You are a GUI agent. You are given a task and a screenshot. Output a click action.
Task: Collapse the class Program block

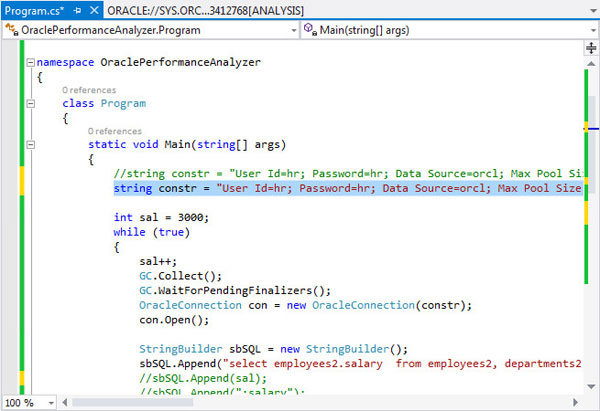pyautogui.click(x=31, y=103)
